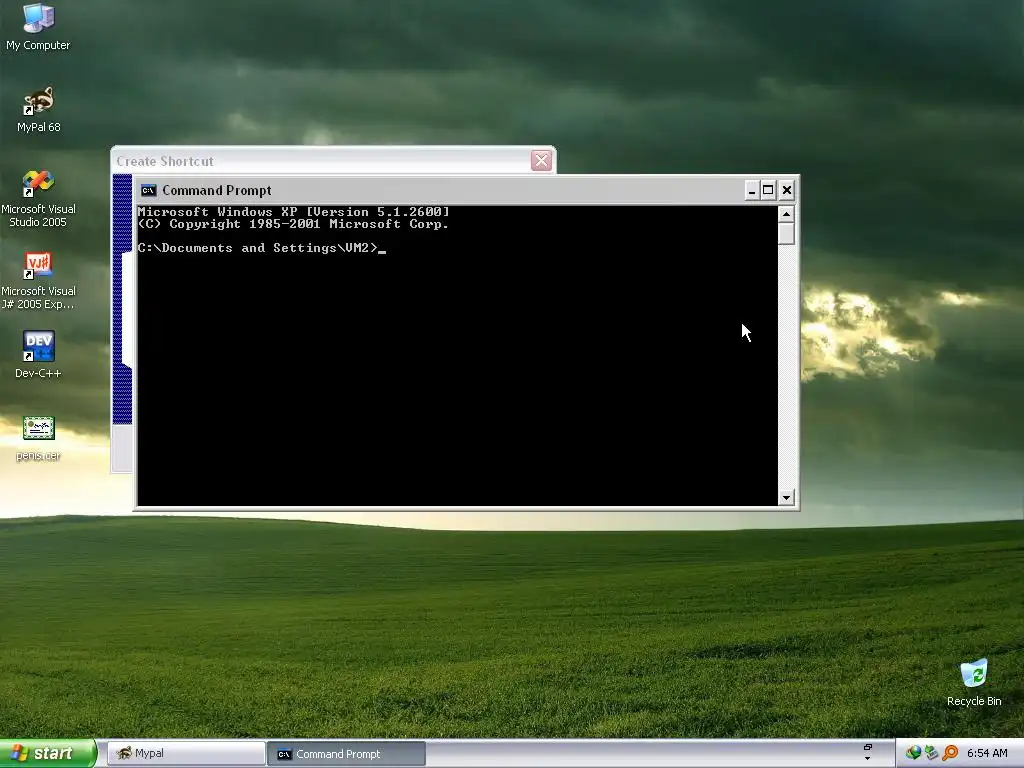The image size is (1024, 768).
Task: Click the globe network tray icon
Action: (913, 753)
